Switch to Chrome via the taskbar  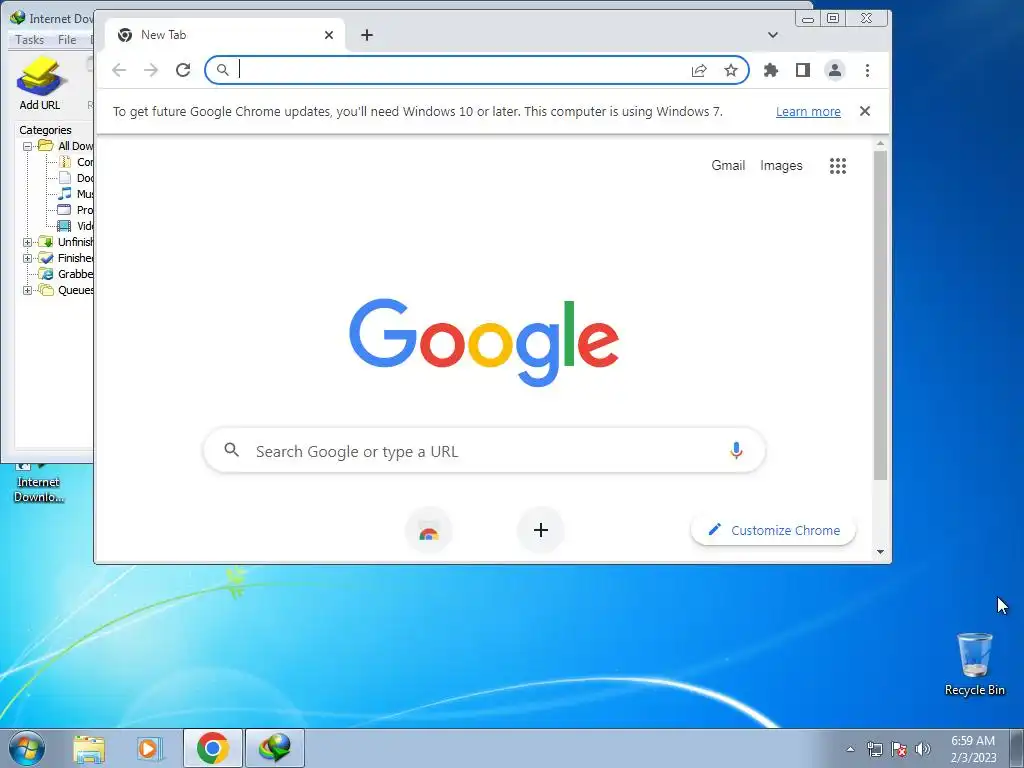click(213, 748)
